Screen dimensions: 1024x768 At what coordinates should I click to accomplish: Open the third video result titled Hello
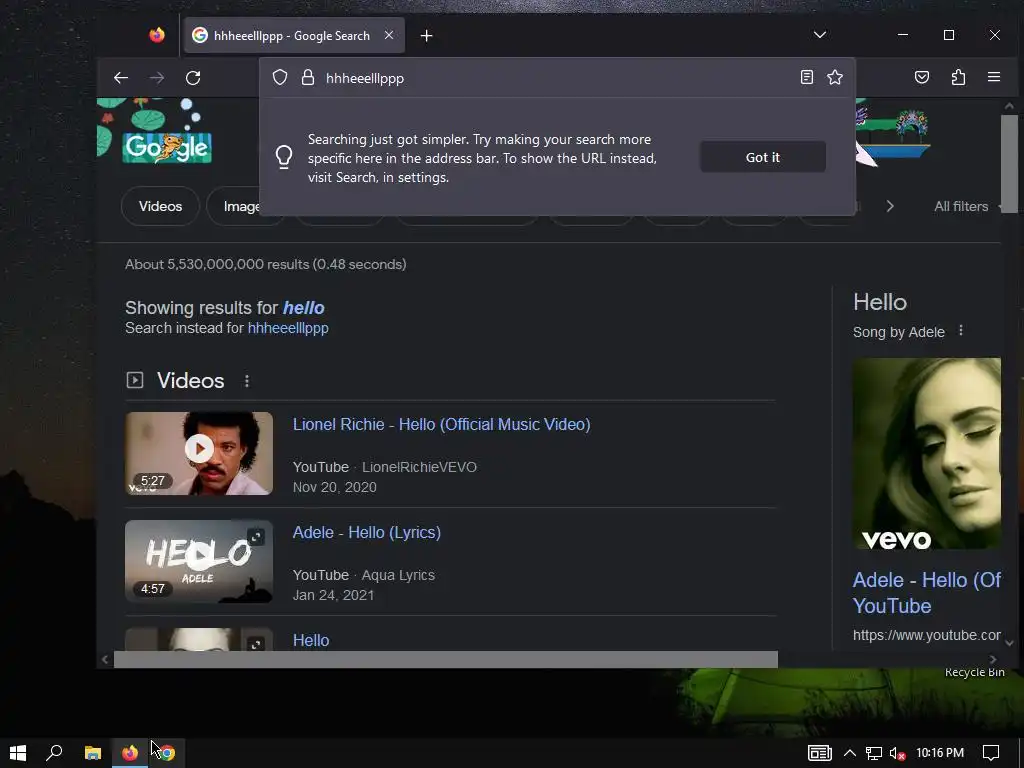click(x=311, y=641)
